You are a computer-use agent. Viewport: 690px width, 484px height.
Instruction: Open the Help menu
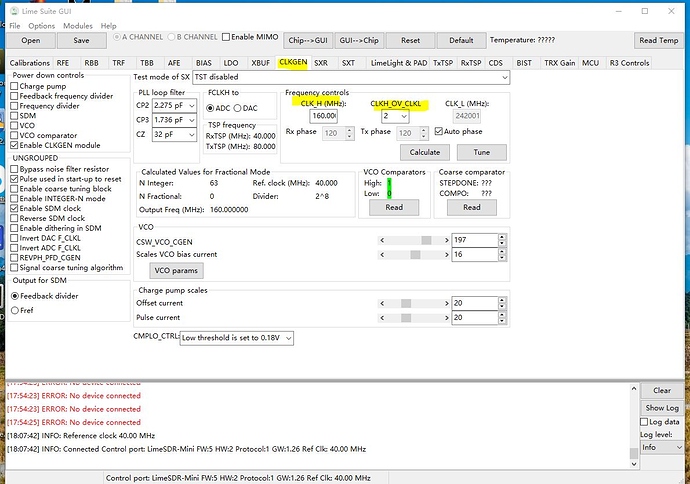click(x=108, y=26)
